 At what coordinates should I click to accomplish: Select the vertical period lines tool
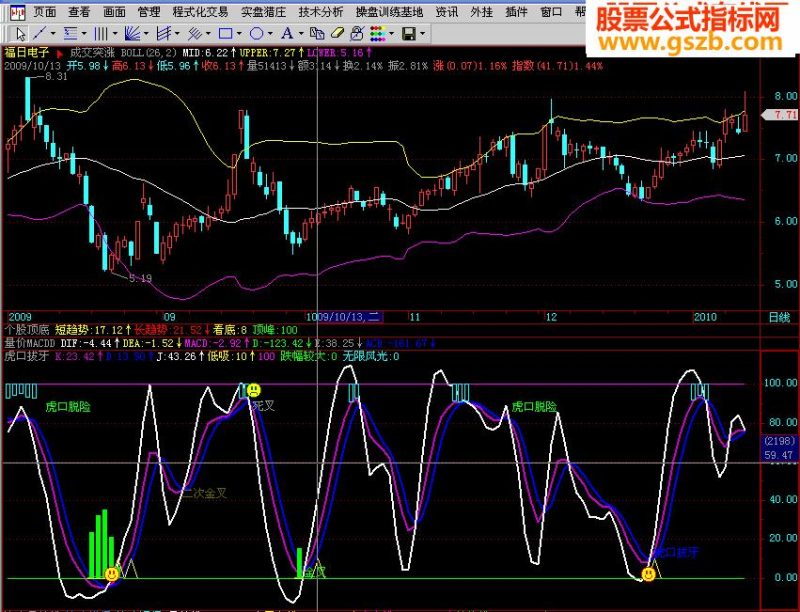101,34
